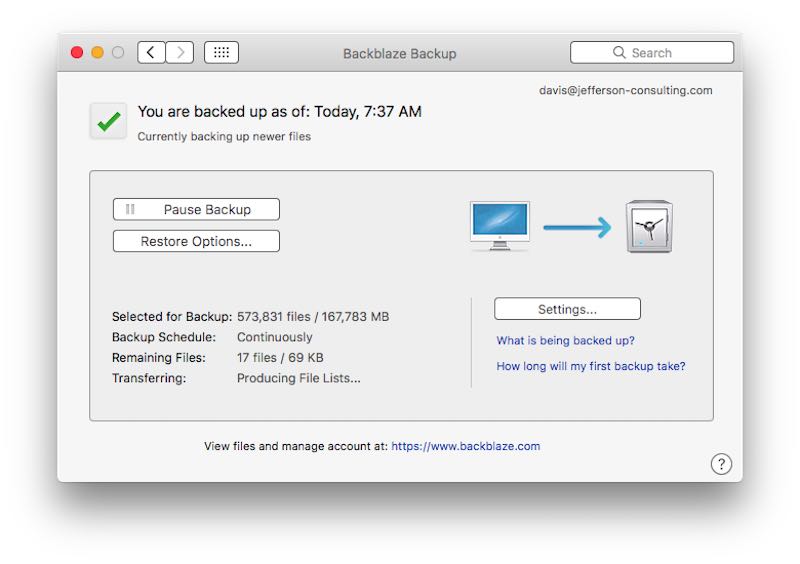Click the red close window button
Image resolution: width=800 pixels, height=564 pixels.
(77, 53)
